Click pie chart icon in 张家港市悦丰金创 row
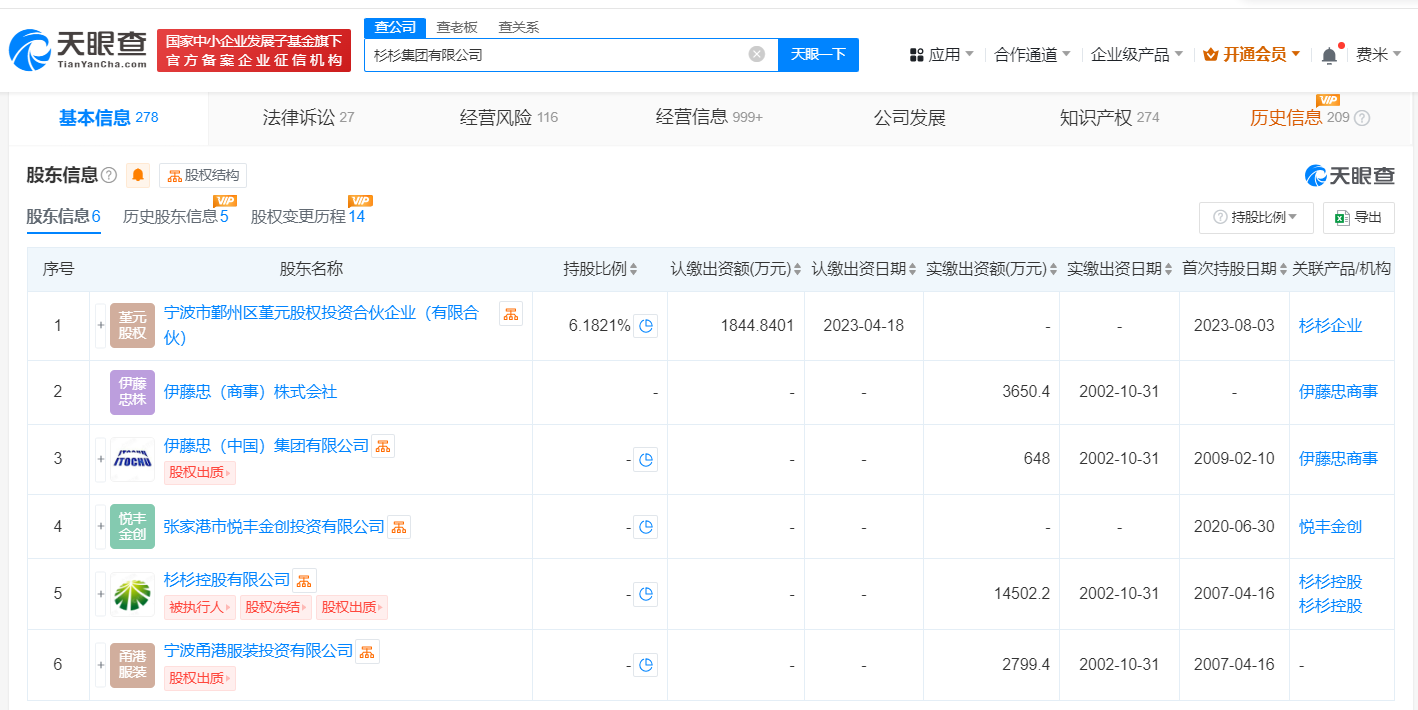This screenshot has width=1418, height=710. 646,527
